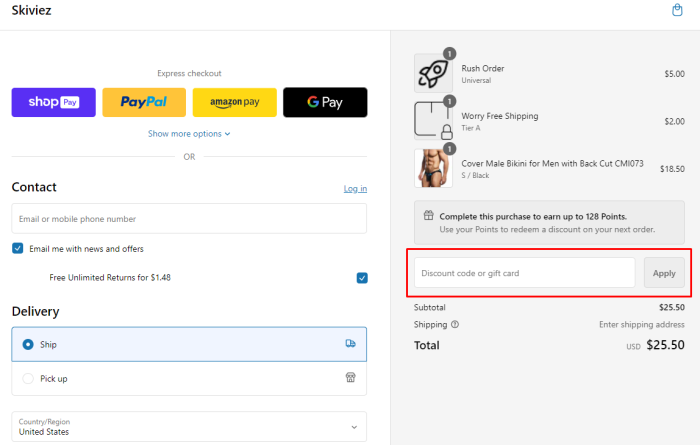Image resolution: width=700 pixels, height=445 pixels.
Task: Click the shipping truck icon
Action: tap(350, 343)
